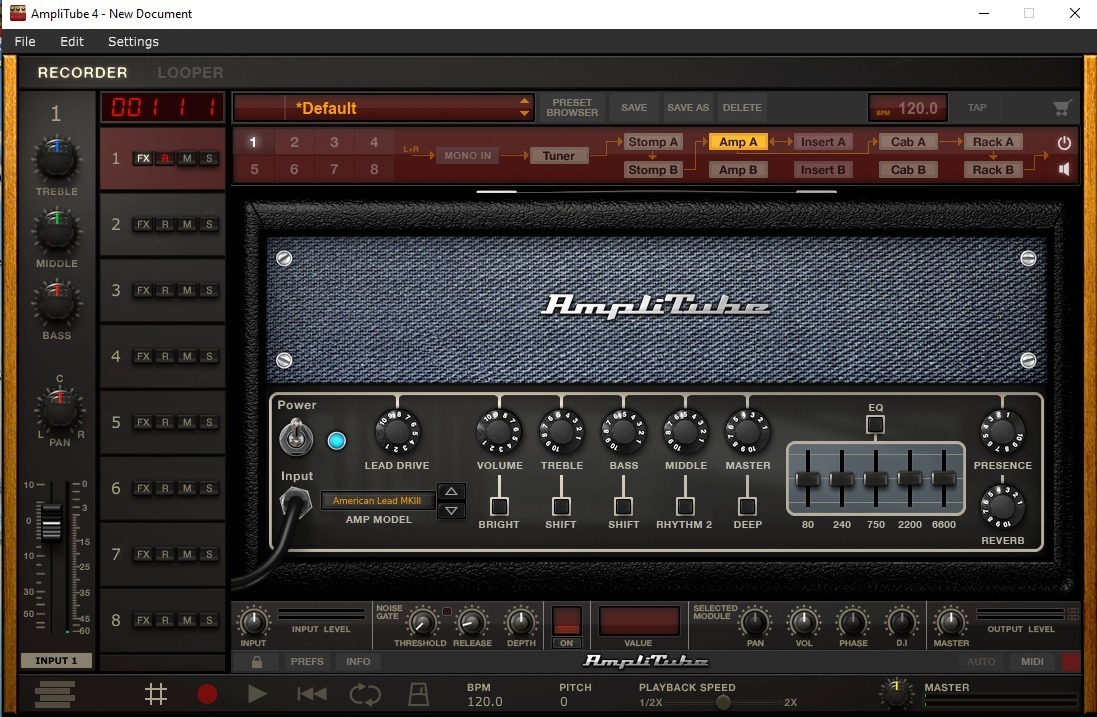Arm record R on track 1

tap(165, 158)
